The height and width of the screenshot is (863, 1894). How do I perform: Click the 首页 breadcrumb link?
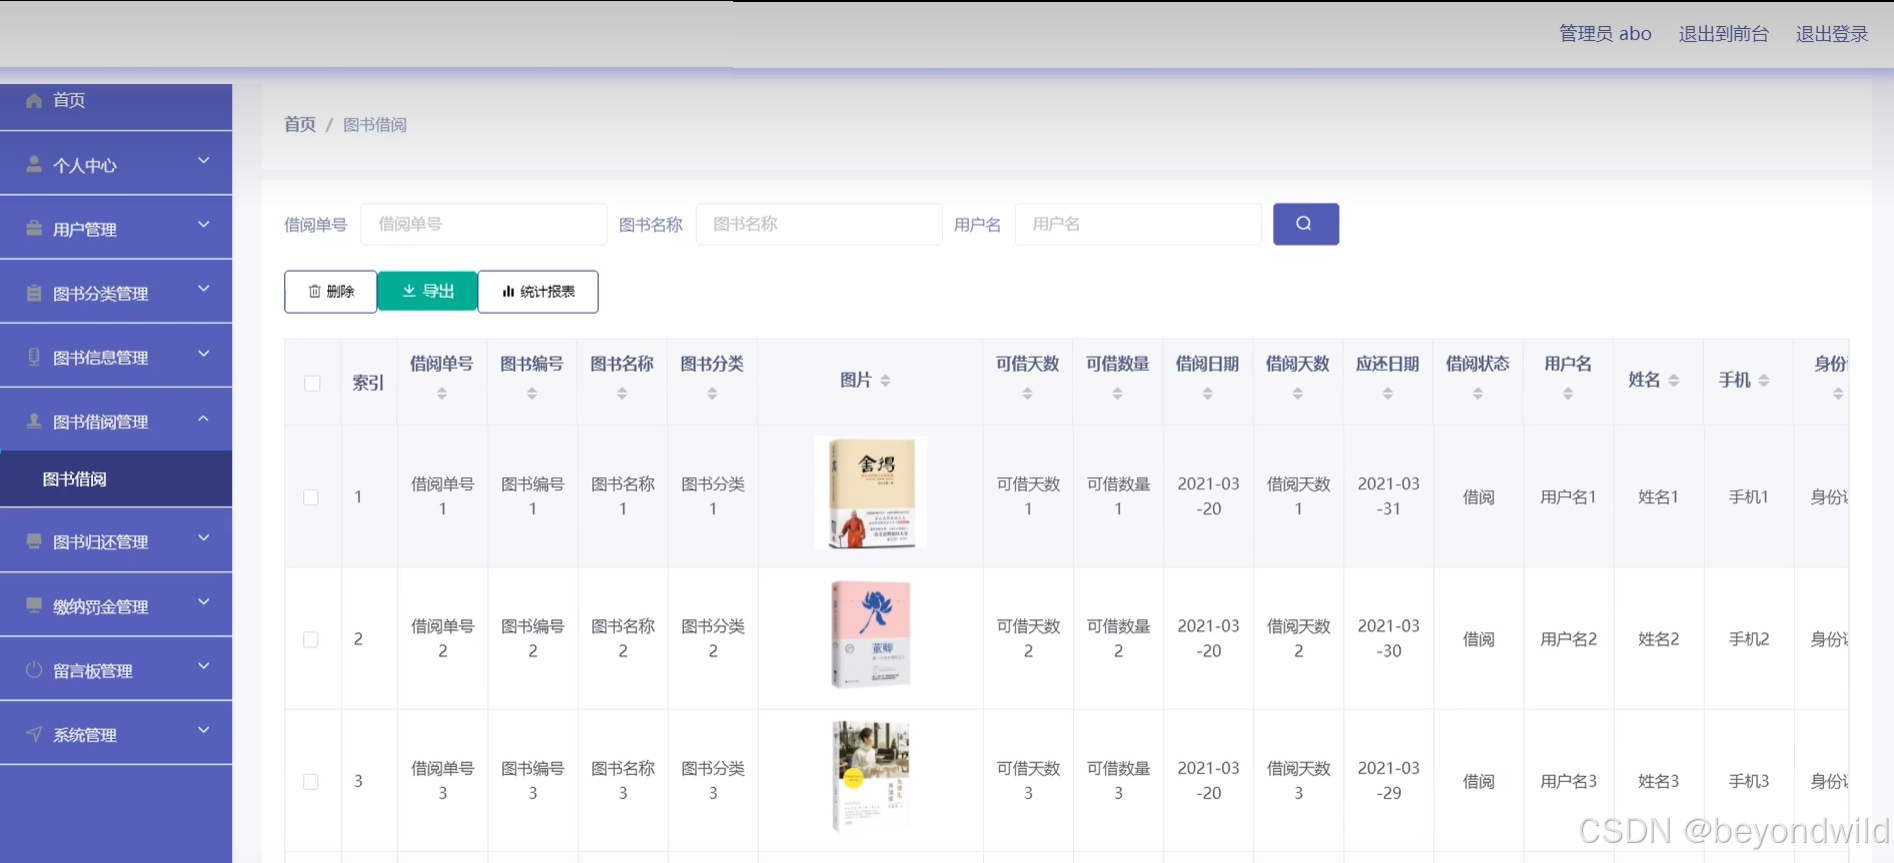(x=300, y=124)
